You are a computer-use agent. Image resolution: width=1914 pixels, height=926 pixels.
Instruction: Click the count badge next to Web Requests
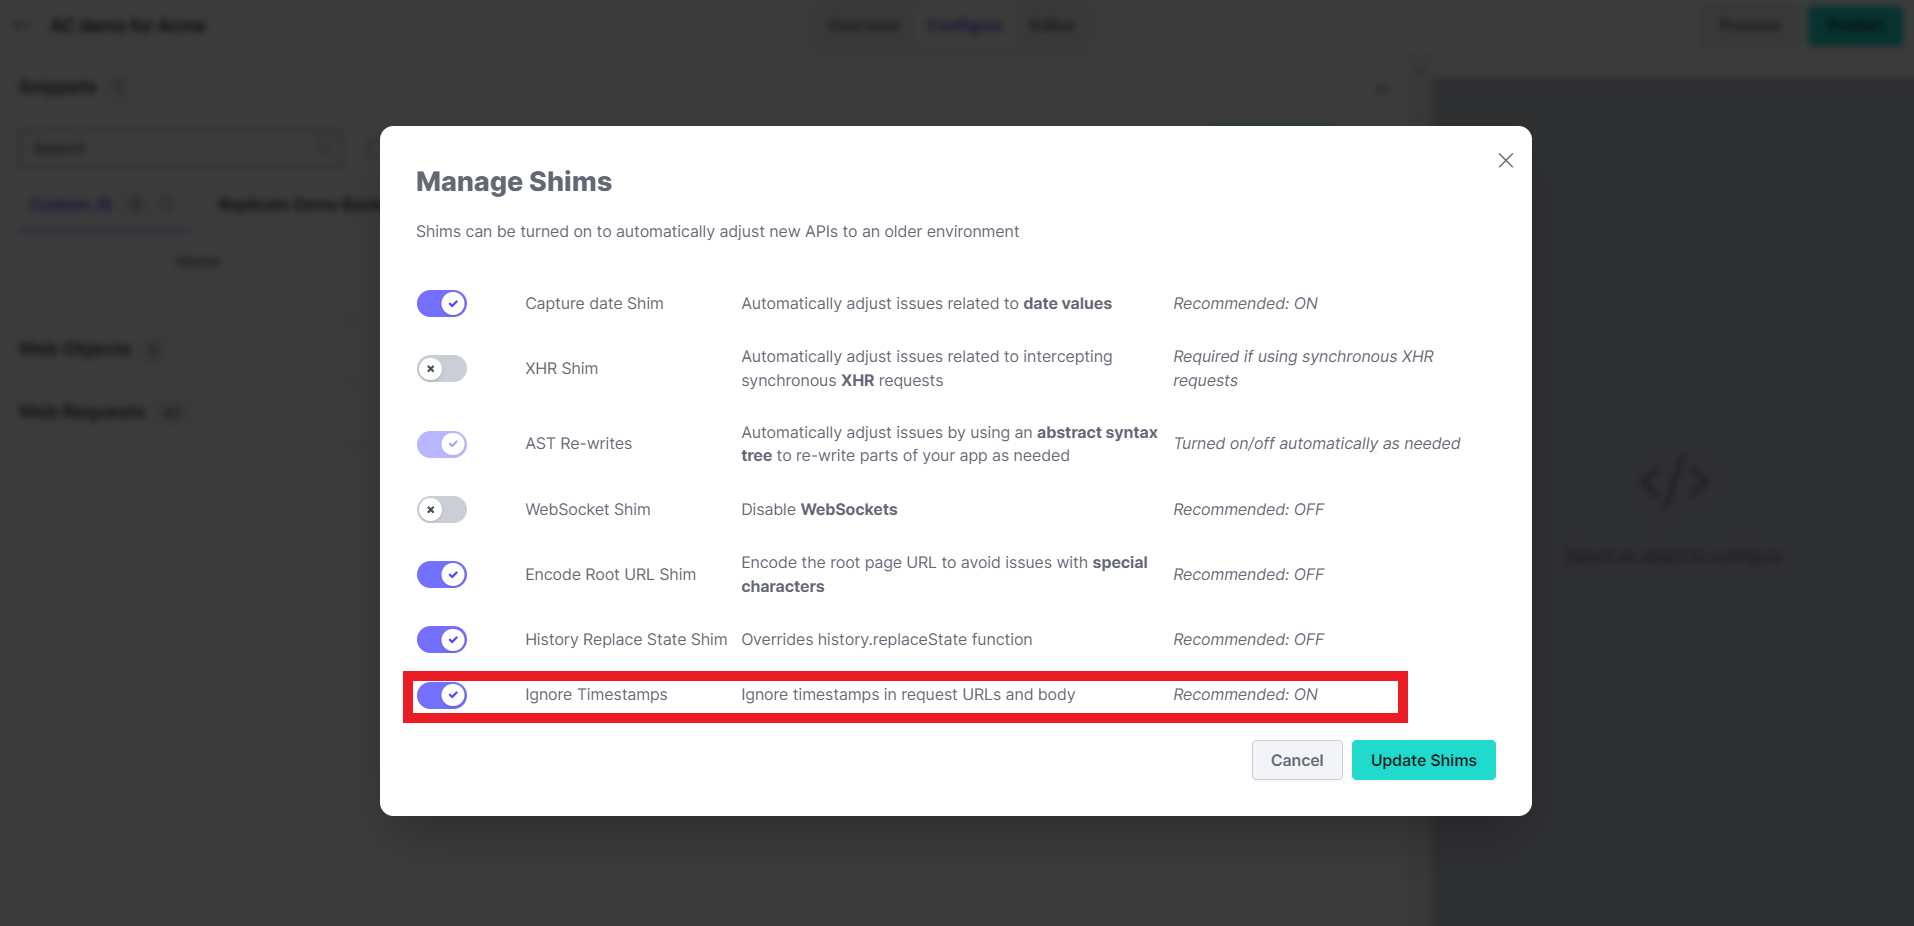pyautogui.click(x=171, y=412)
